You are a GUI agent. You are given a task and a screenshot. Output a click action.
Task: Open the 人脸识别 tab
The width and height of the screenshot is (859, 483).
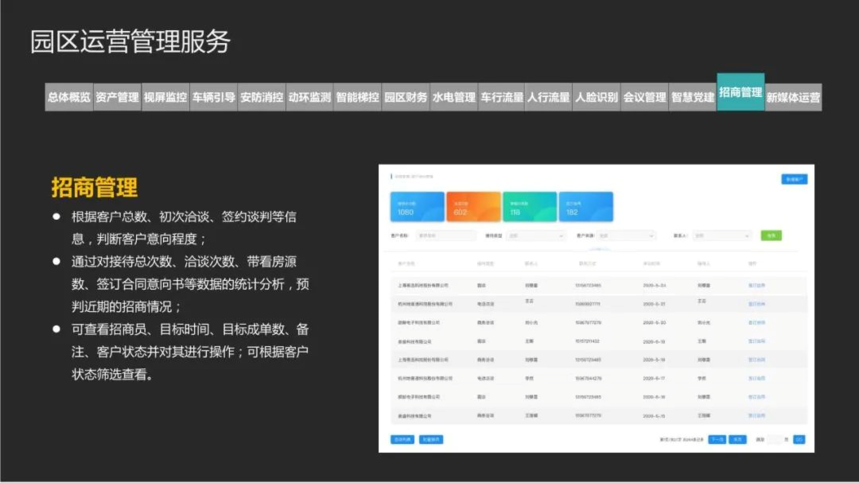597,97
